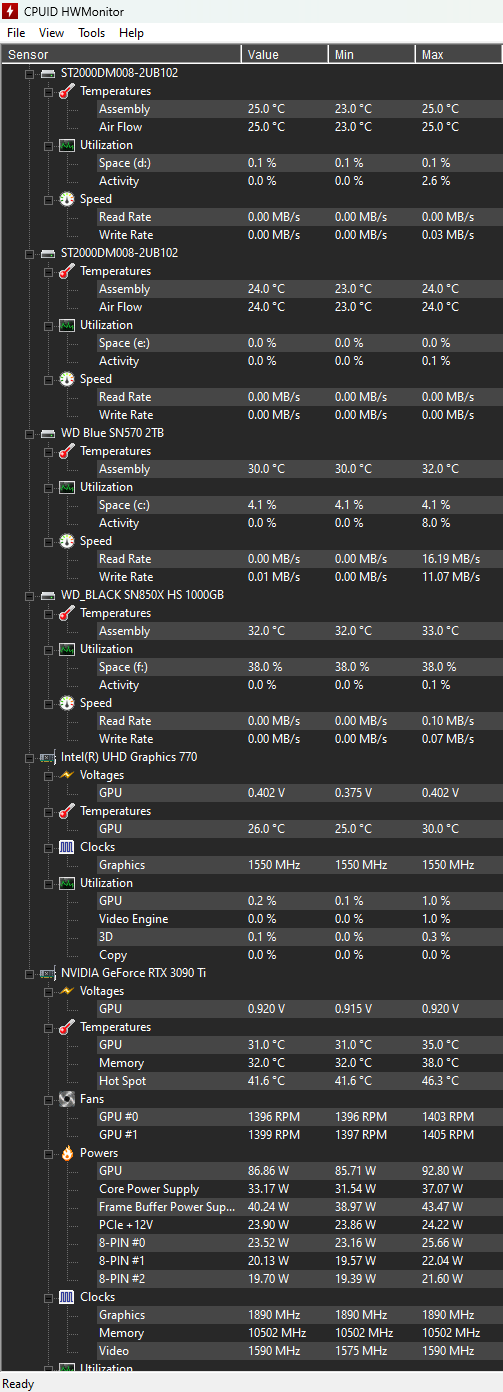Click the flame Powers icon
This screenshot has width=503, height=1392.
coord(67,1153)
